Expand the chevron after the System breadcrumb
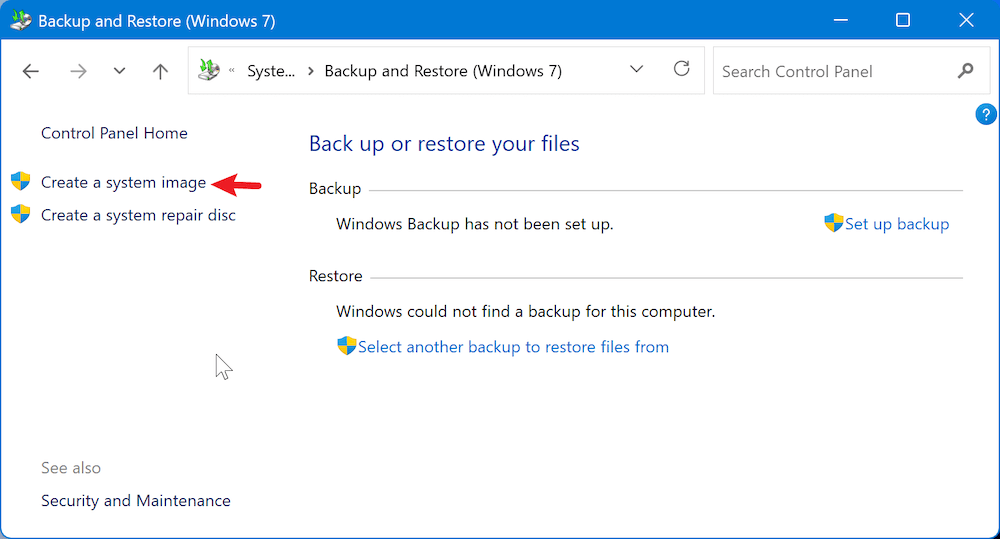Screen dimensions: 1000x539 (x=311, y=71)
